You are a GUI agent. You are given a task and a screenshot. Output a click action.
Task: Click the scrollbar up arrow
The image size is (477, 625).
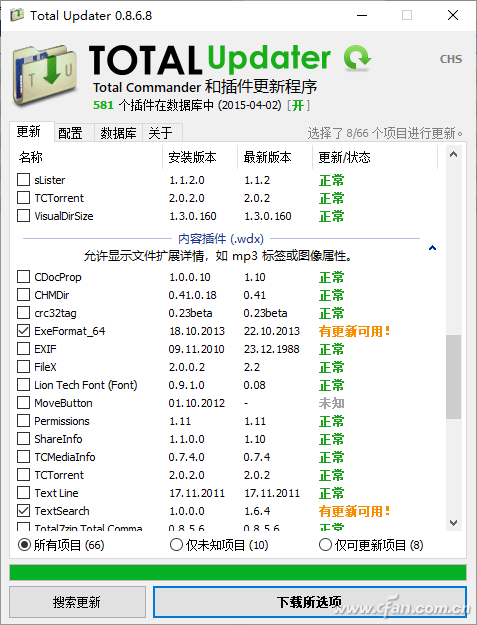(453, 155)
